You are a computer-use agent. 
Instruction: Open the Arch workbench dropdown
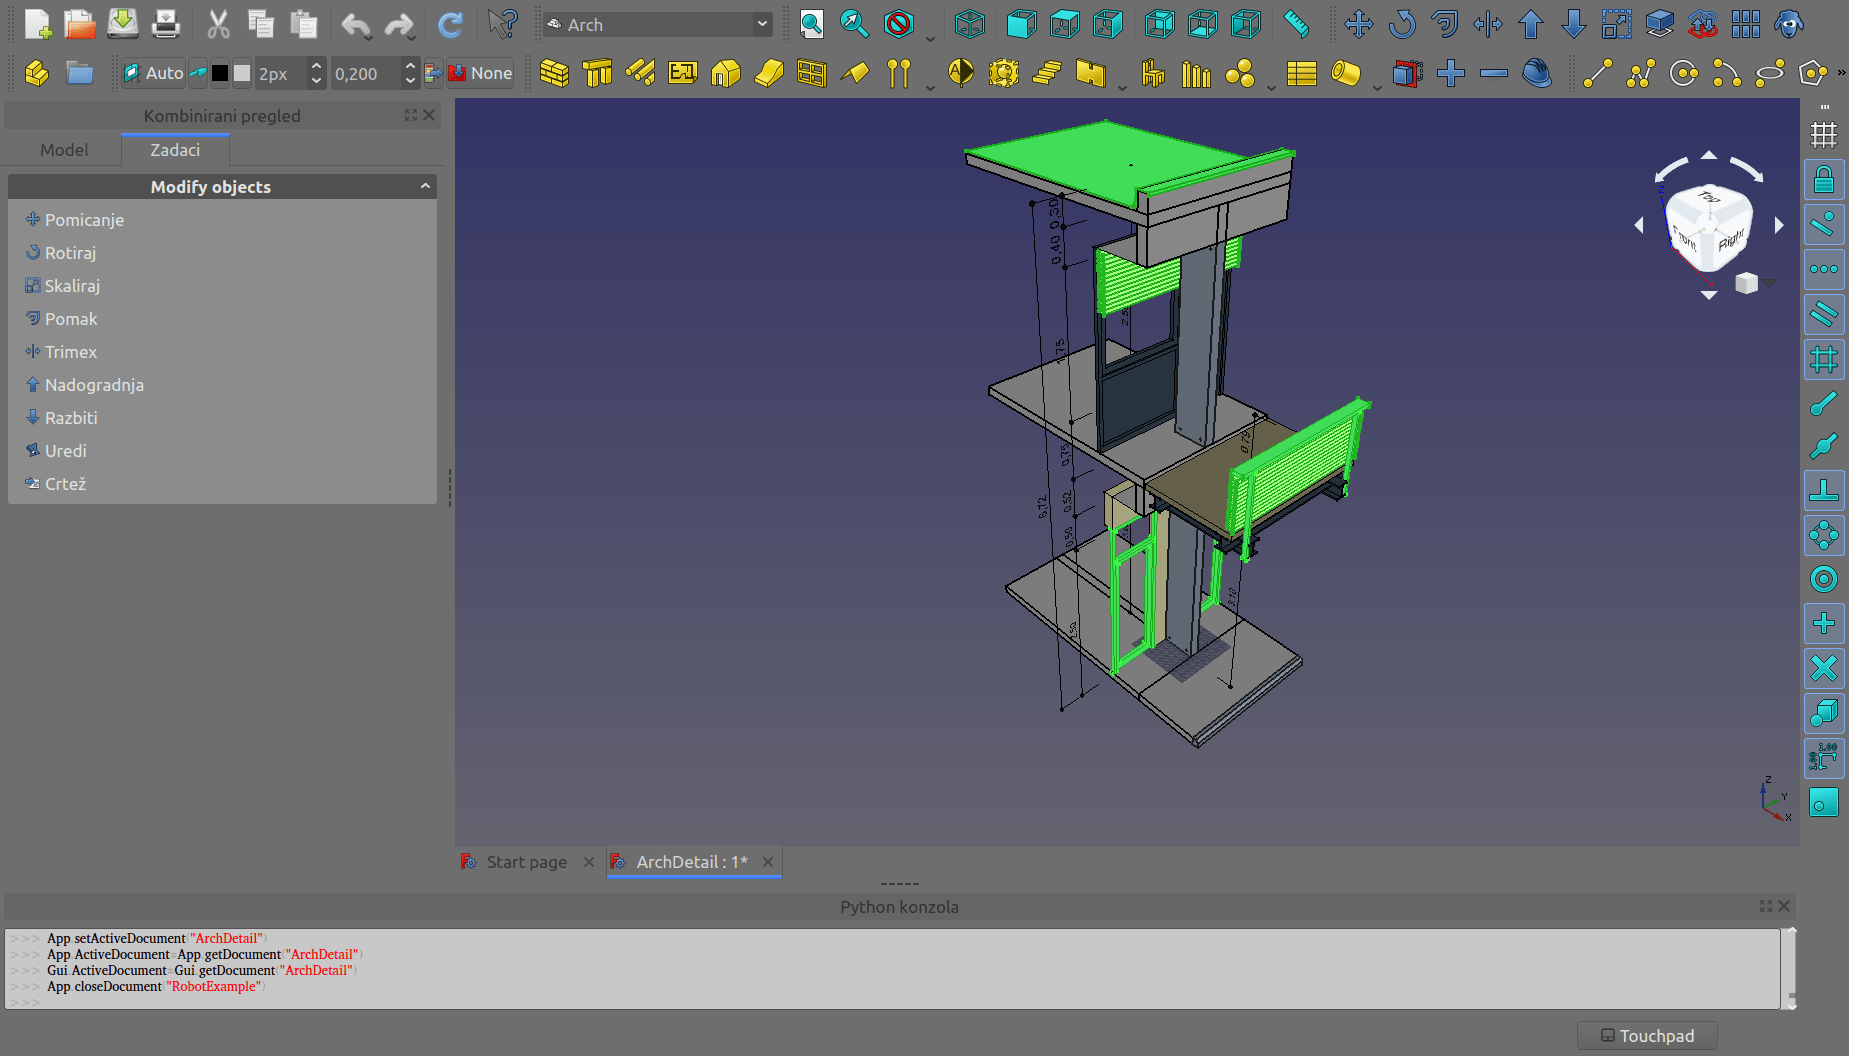pos(659,24)
